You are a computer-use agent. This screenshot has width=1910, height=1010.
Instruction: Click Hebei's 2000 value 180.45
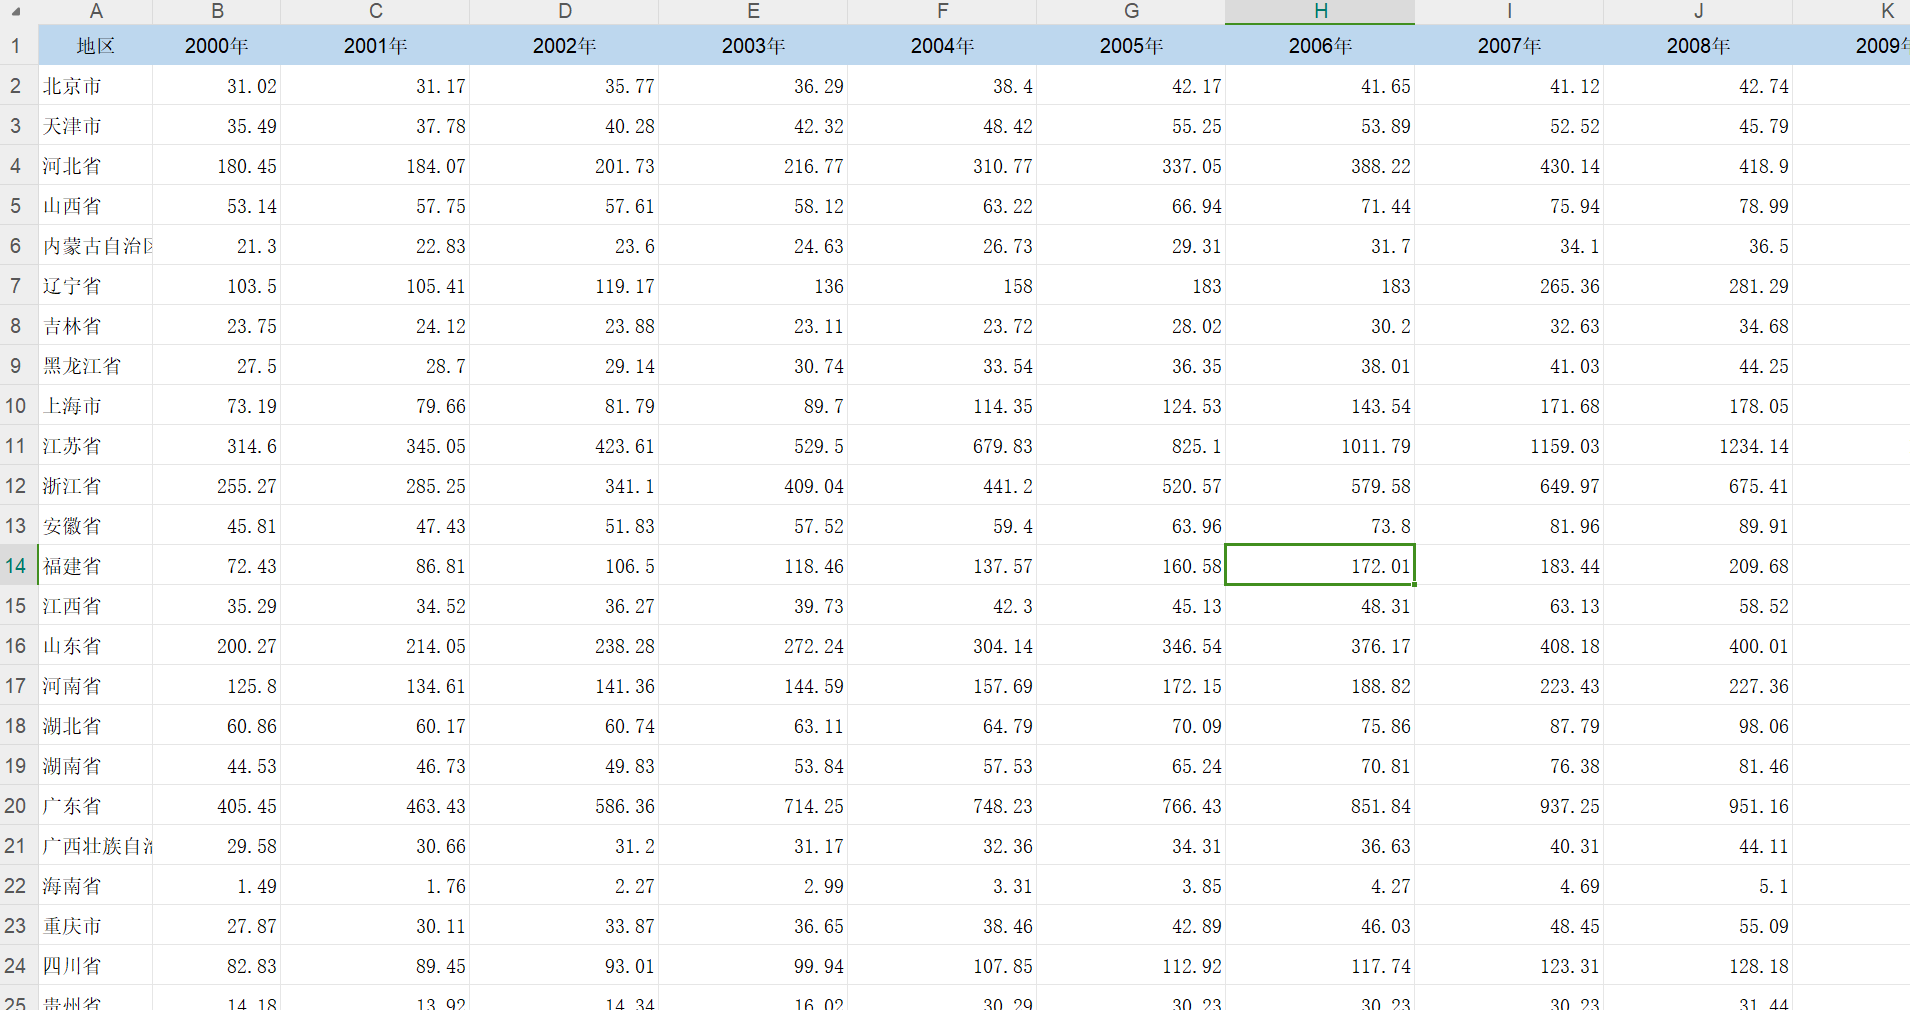217,166
